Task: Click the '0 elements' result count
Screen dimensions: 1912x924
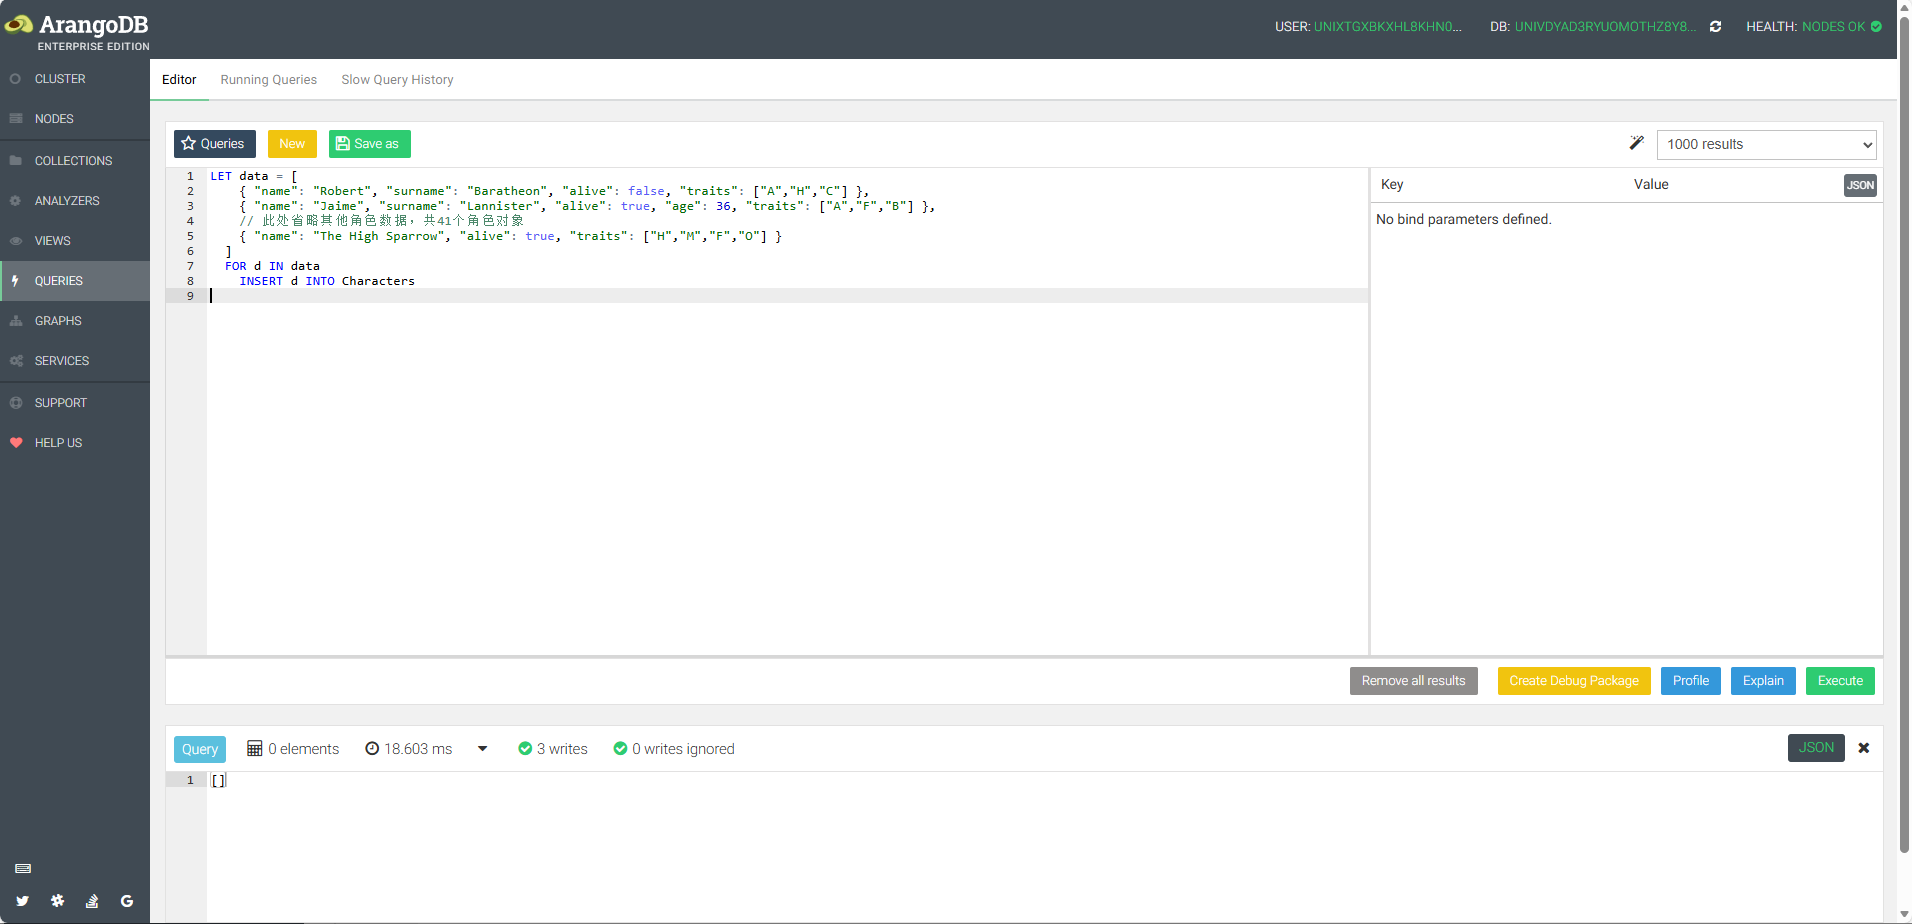Action: [x=293, y=749]
